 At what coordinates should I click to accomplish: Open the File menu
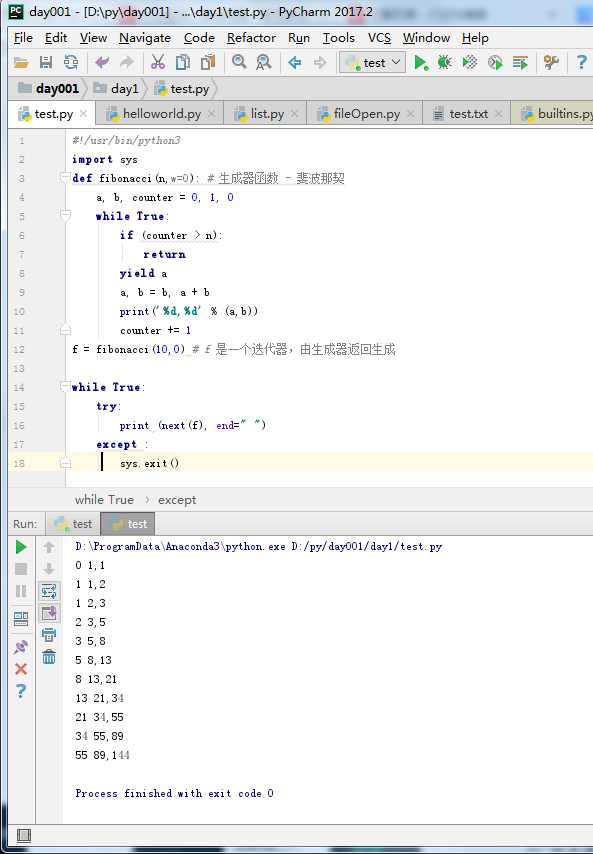coord(23,38)
